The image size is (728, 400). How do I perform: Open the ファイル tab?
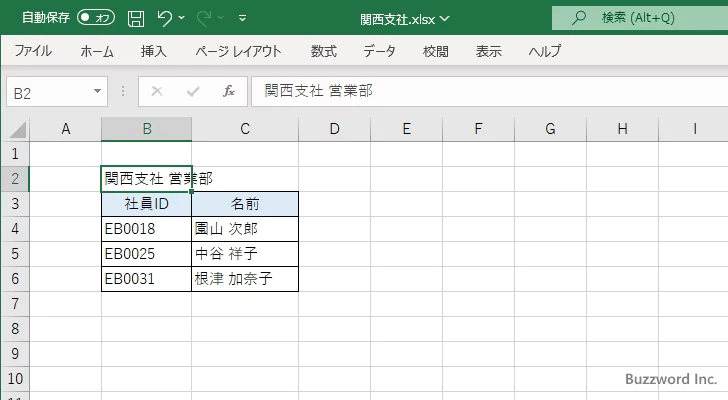[33, 51]
